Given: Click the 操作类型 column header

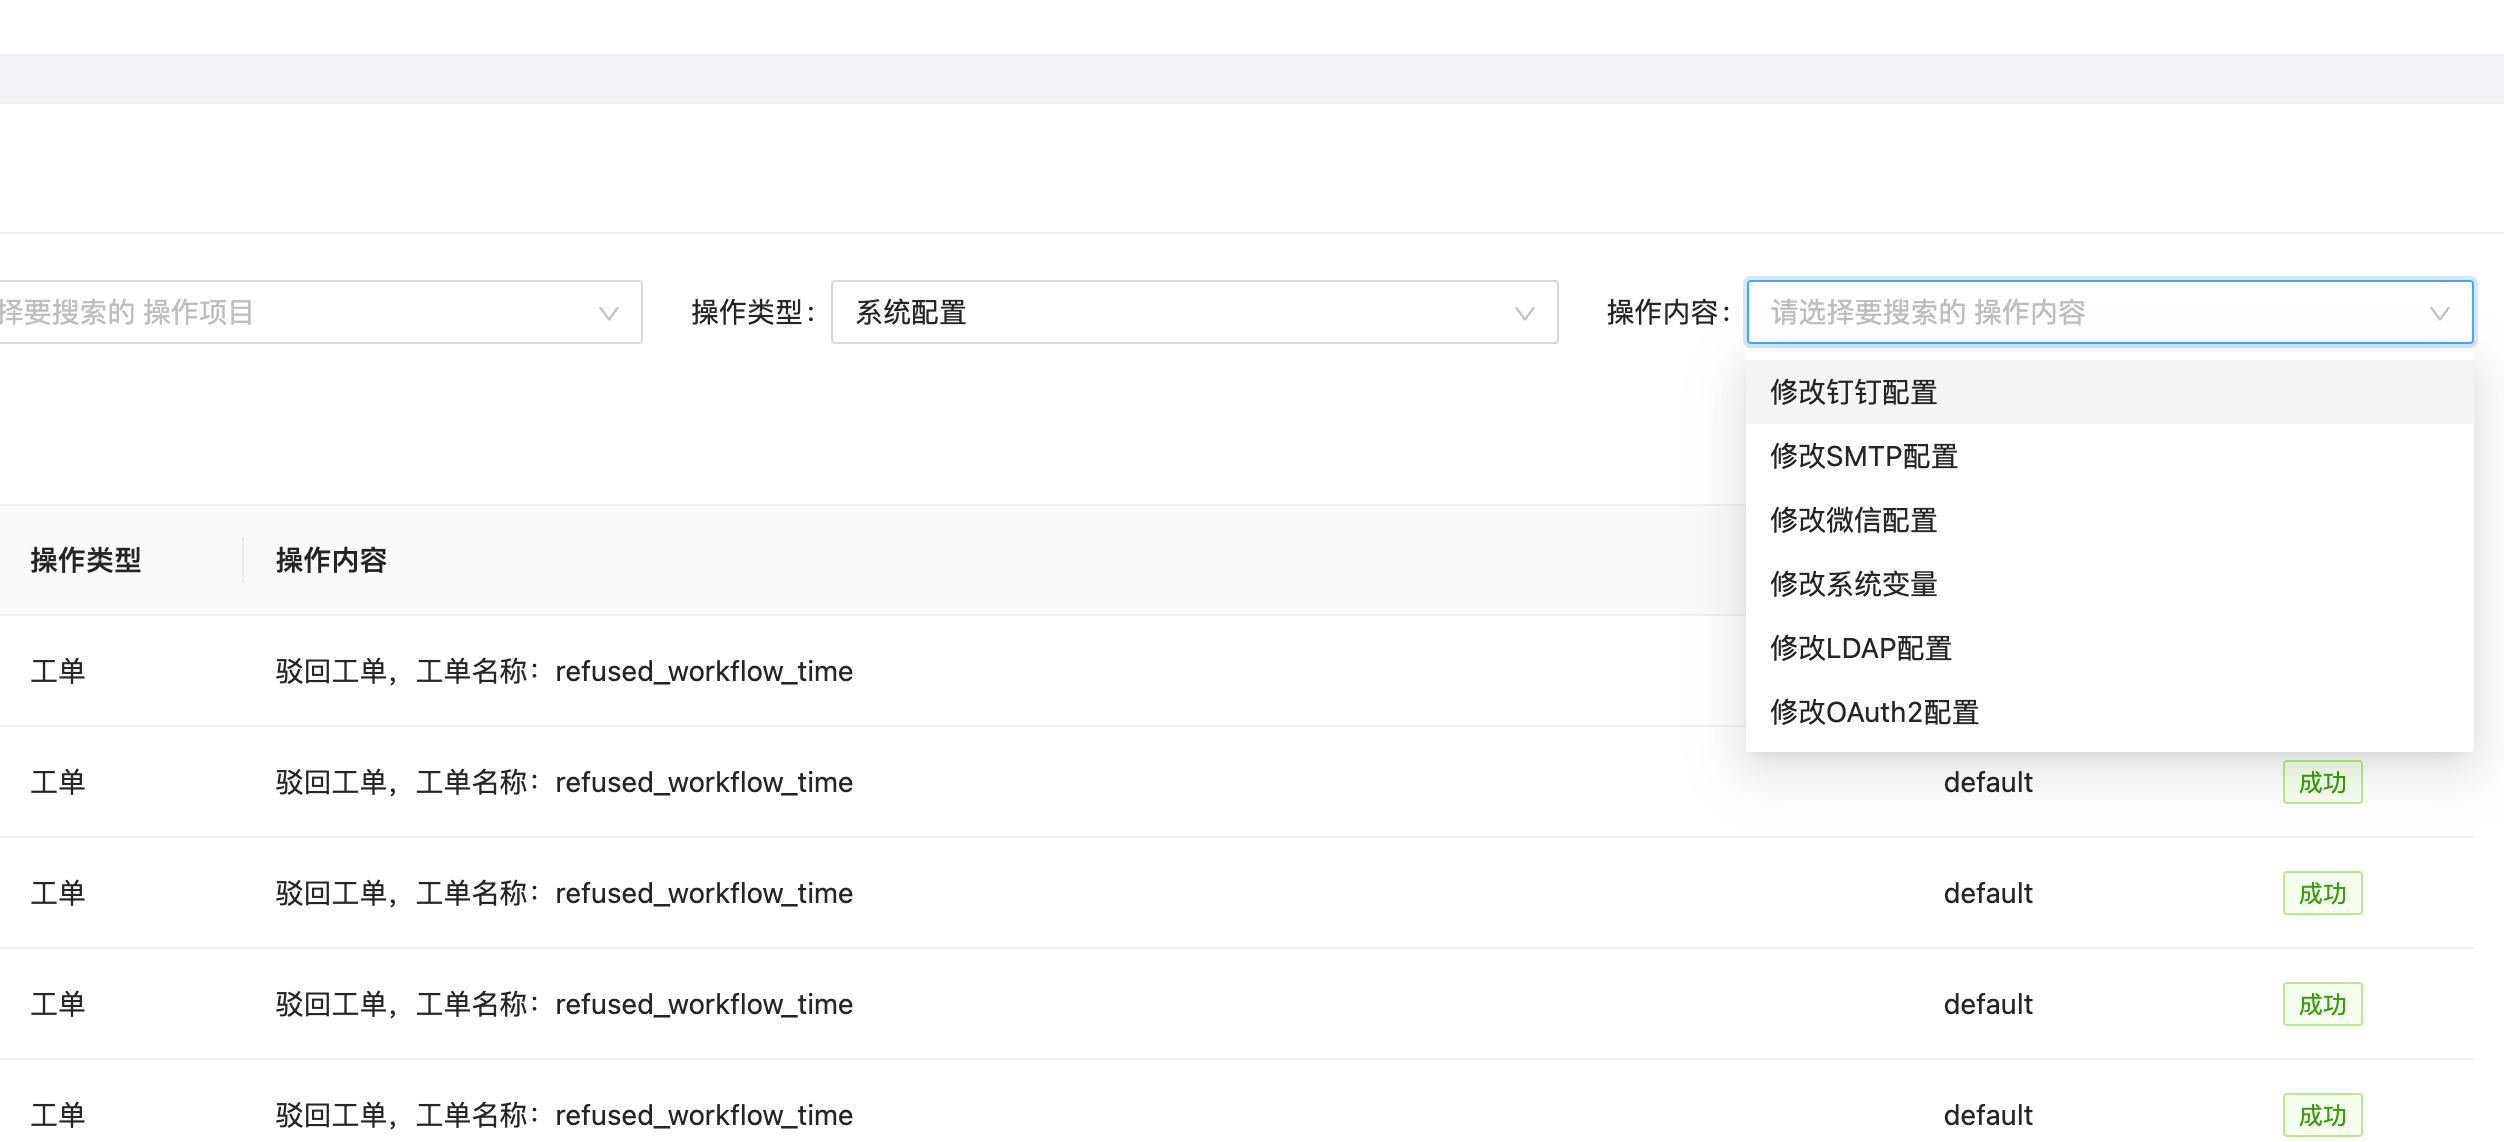Looking at the screenshot, I should pyautogui.click(x=85, y=560).
